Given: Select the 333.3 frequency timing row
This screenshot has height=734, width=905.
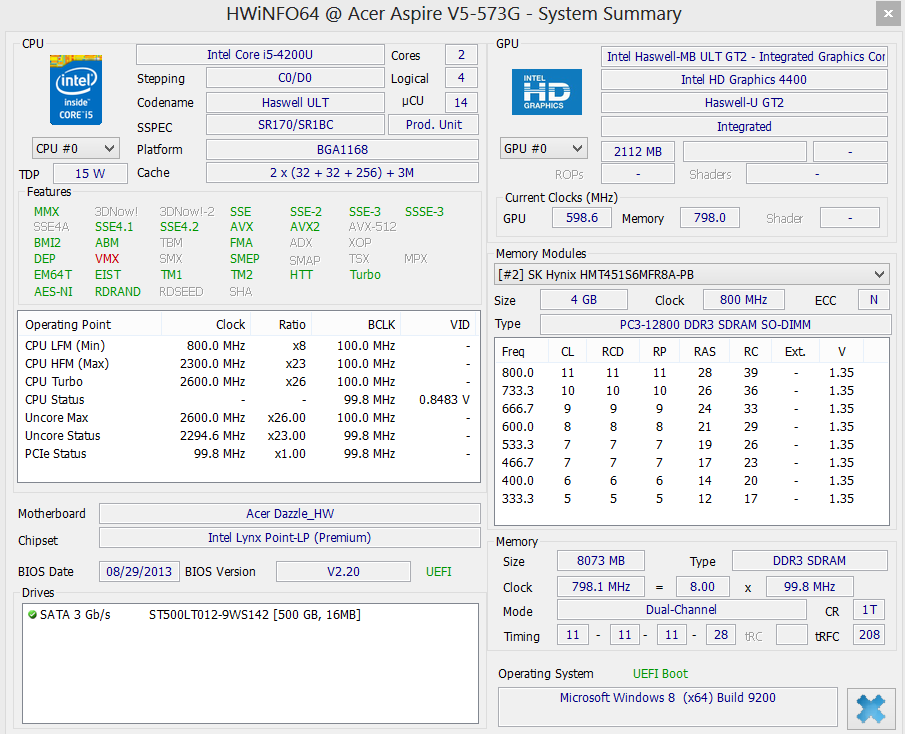Looking at the screenshot, I should tap(691, 499).
